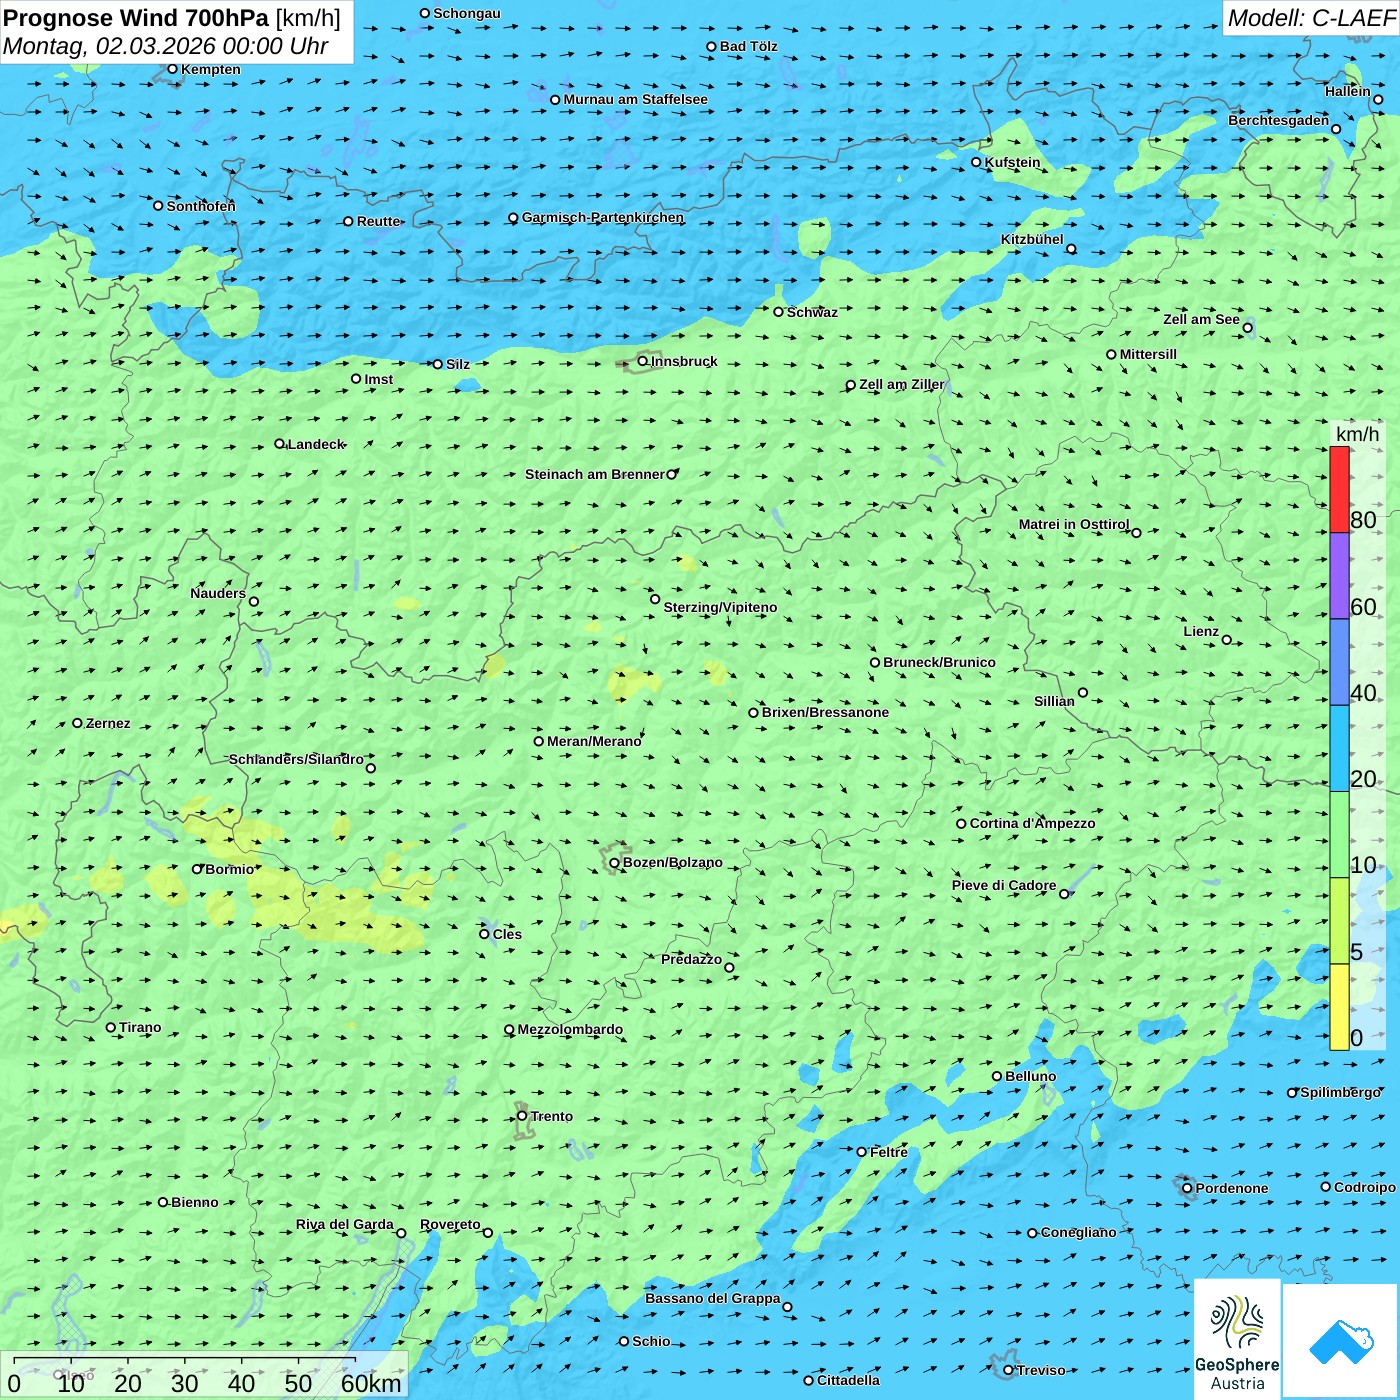Select the Trento location marker
1400x1400 pixels.
(522, 1116)
